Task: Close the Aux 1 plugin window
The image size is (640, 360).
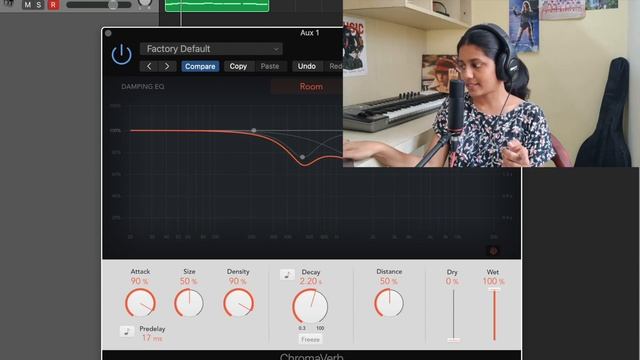Action: (108, 33)
